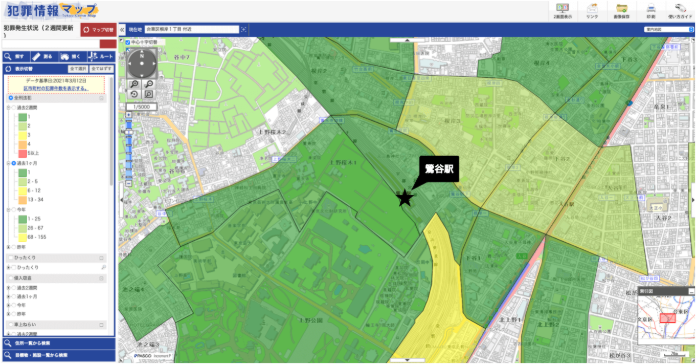This screenshot has width=696, height=364.
Task: Open the 区市町村の犯罪件数を表示する link
Action: [56, 88]
